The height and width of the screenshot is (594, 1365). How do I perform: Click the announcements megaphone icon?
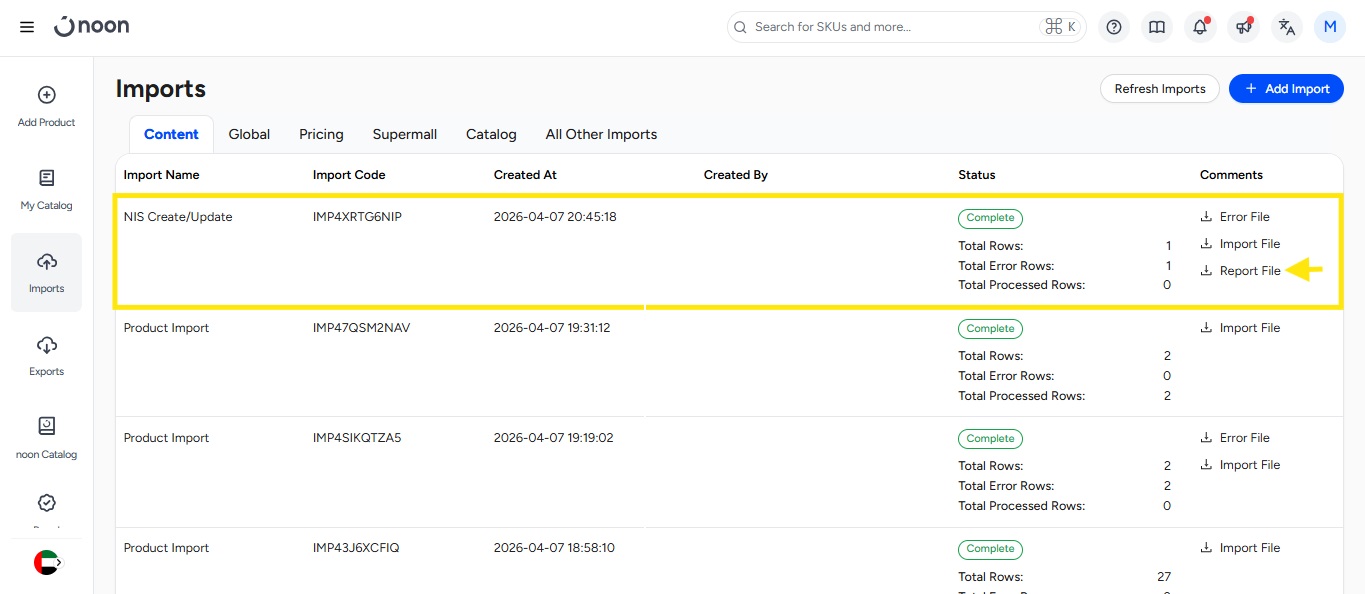(1244, 27)
